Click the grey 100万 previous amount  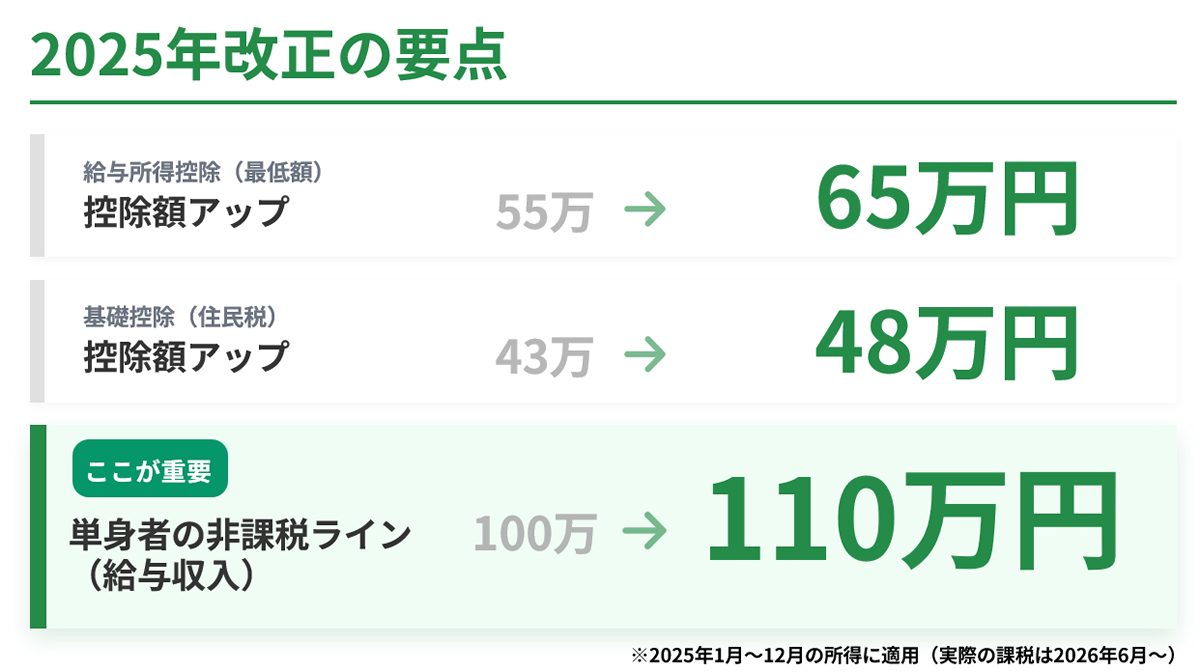pos(535,533)
